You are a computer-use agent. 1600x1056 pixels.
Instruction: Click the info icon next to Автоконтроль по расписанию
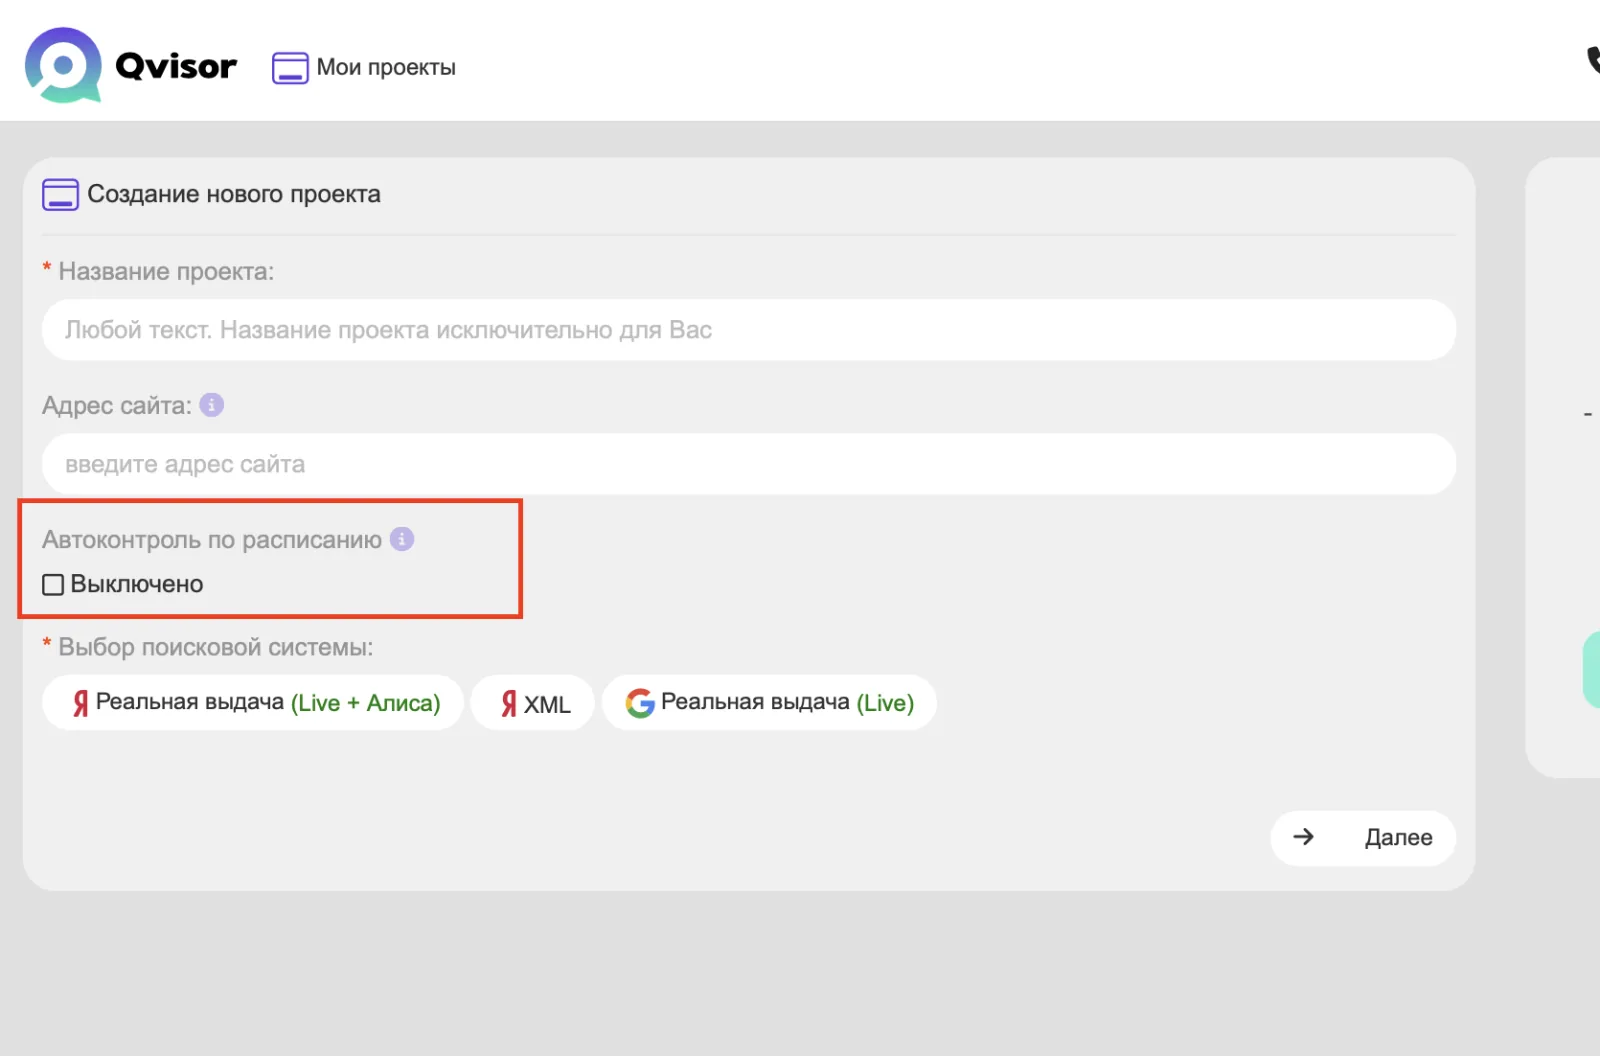coord(402,539)
